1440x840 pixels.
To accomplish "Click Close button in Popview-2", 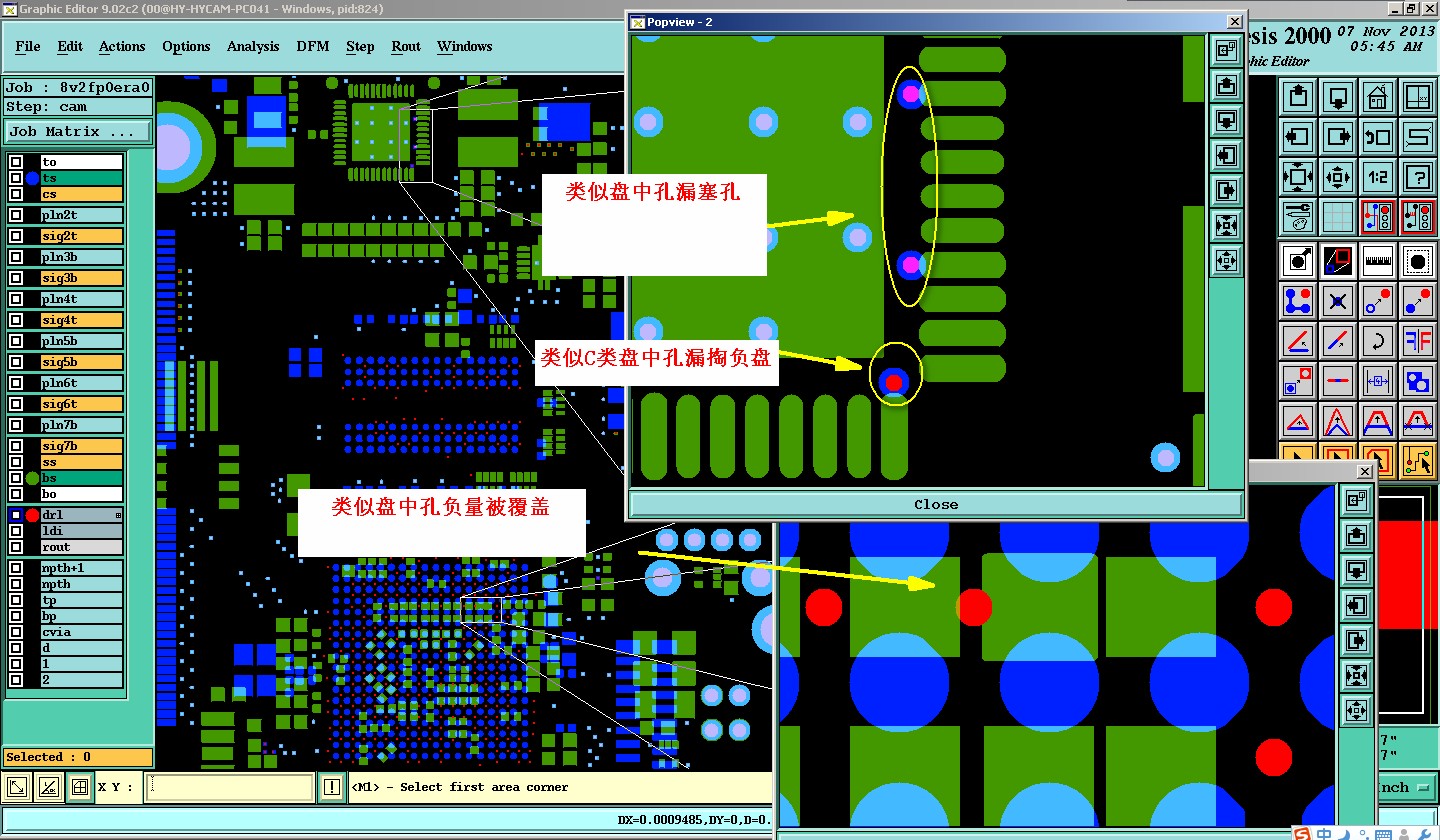I will tap(936, 505).
